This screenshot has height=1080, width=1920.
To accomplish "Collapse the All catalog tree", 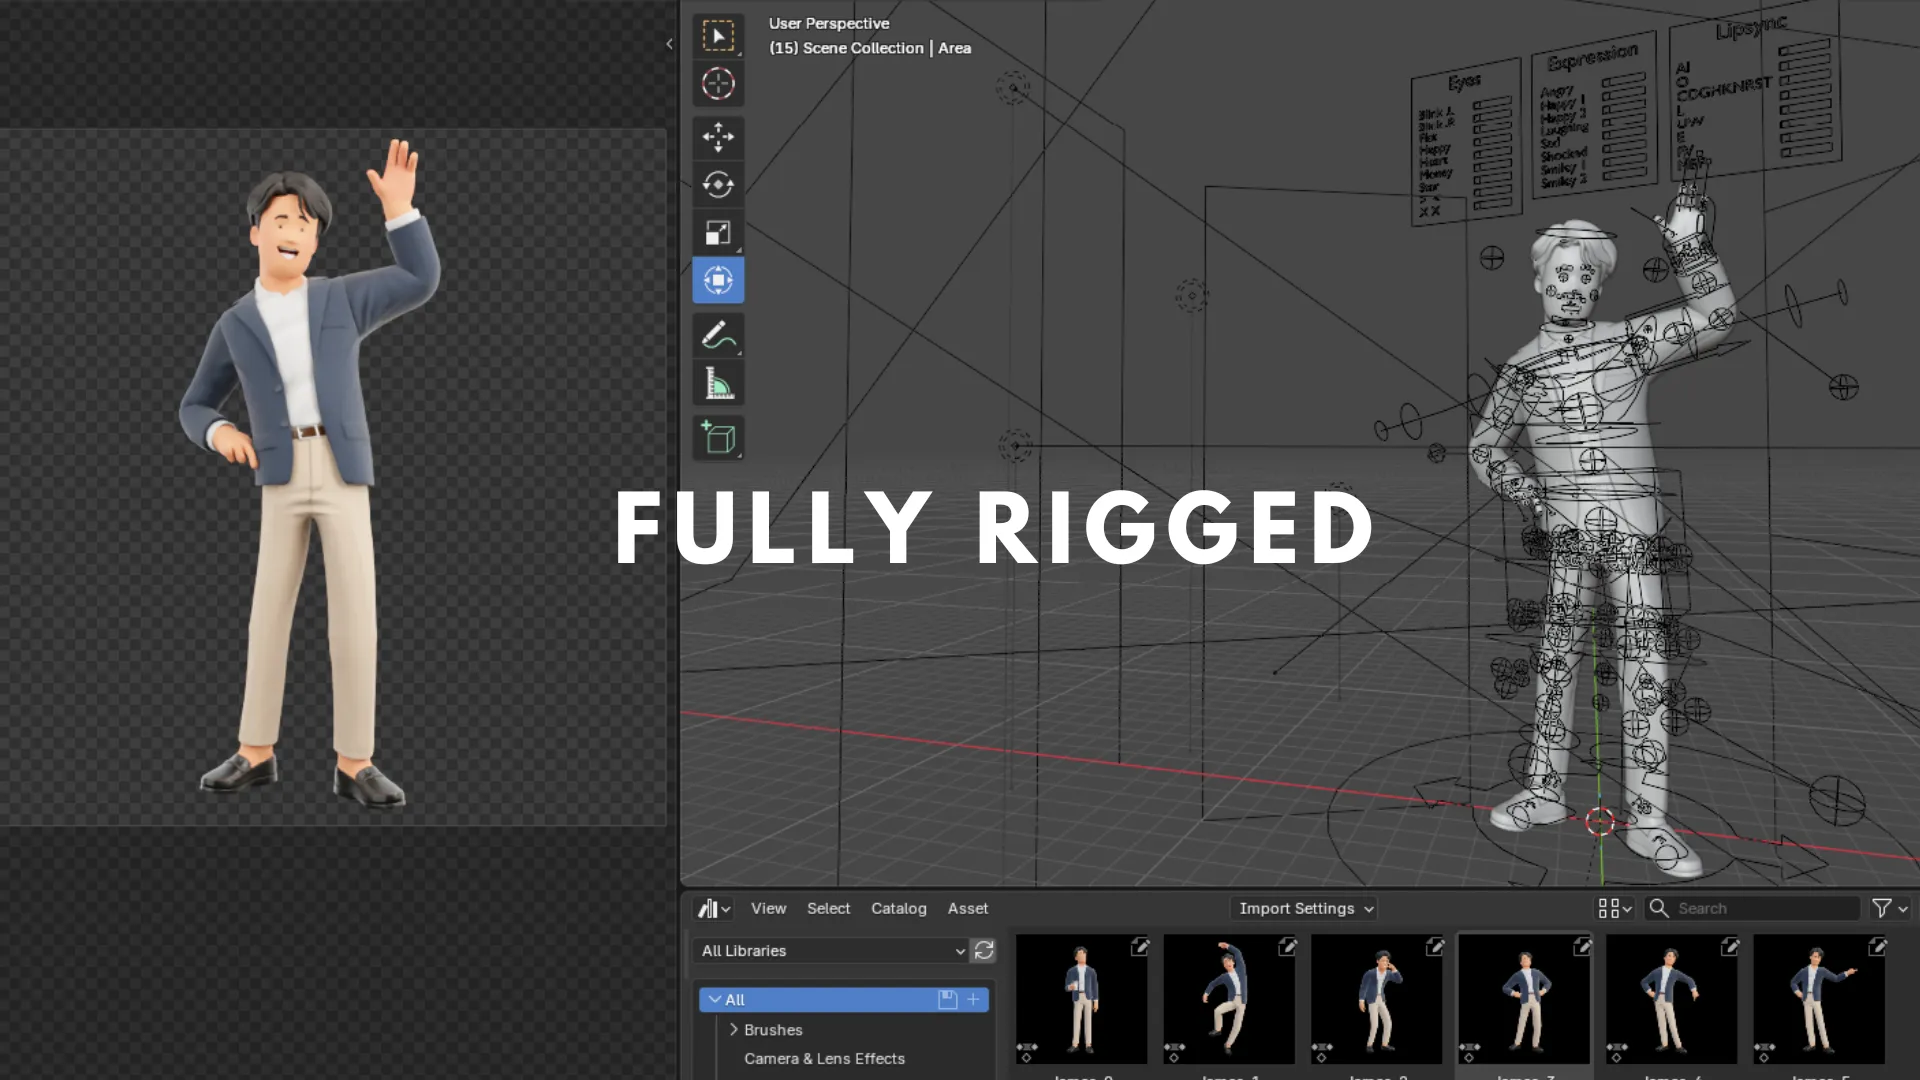I will [x=715, y=999].
